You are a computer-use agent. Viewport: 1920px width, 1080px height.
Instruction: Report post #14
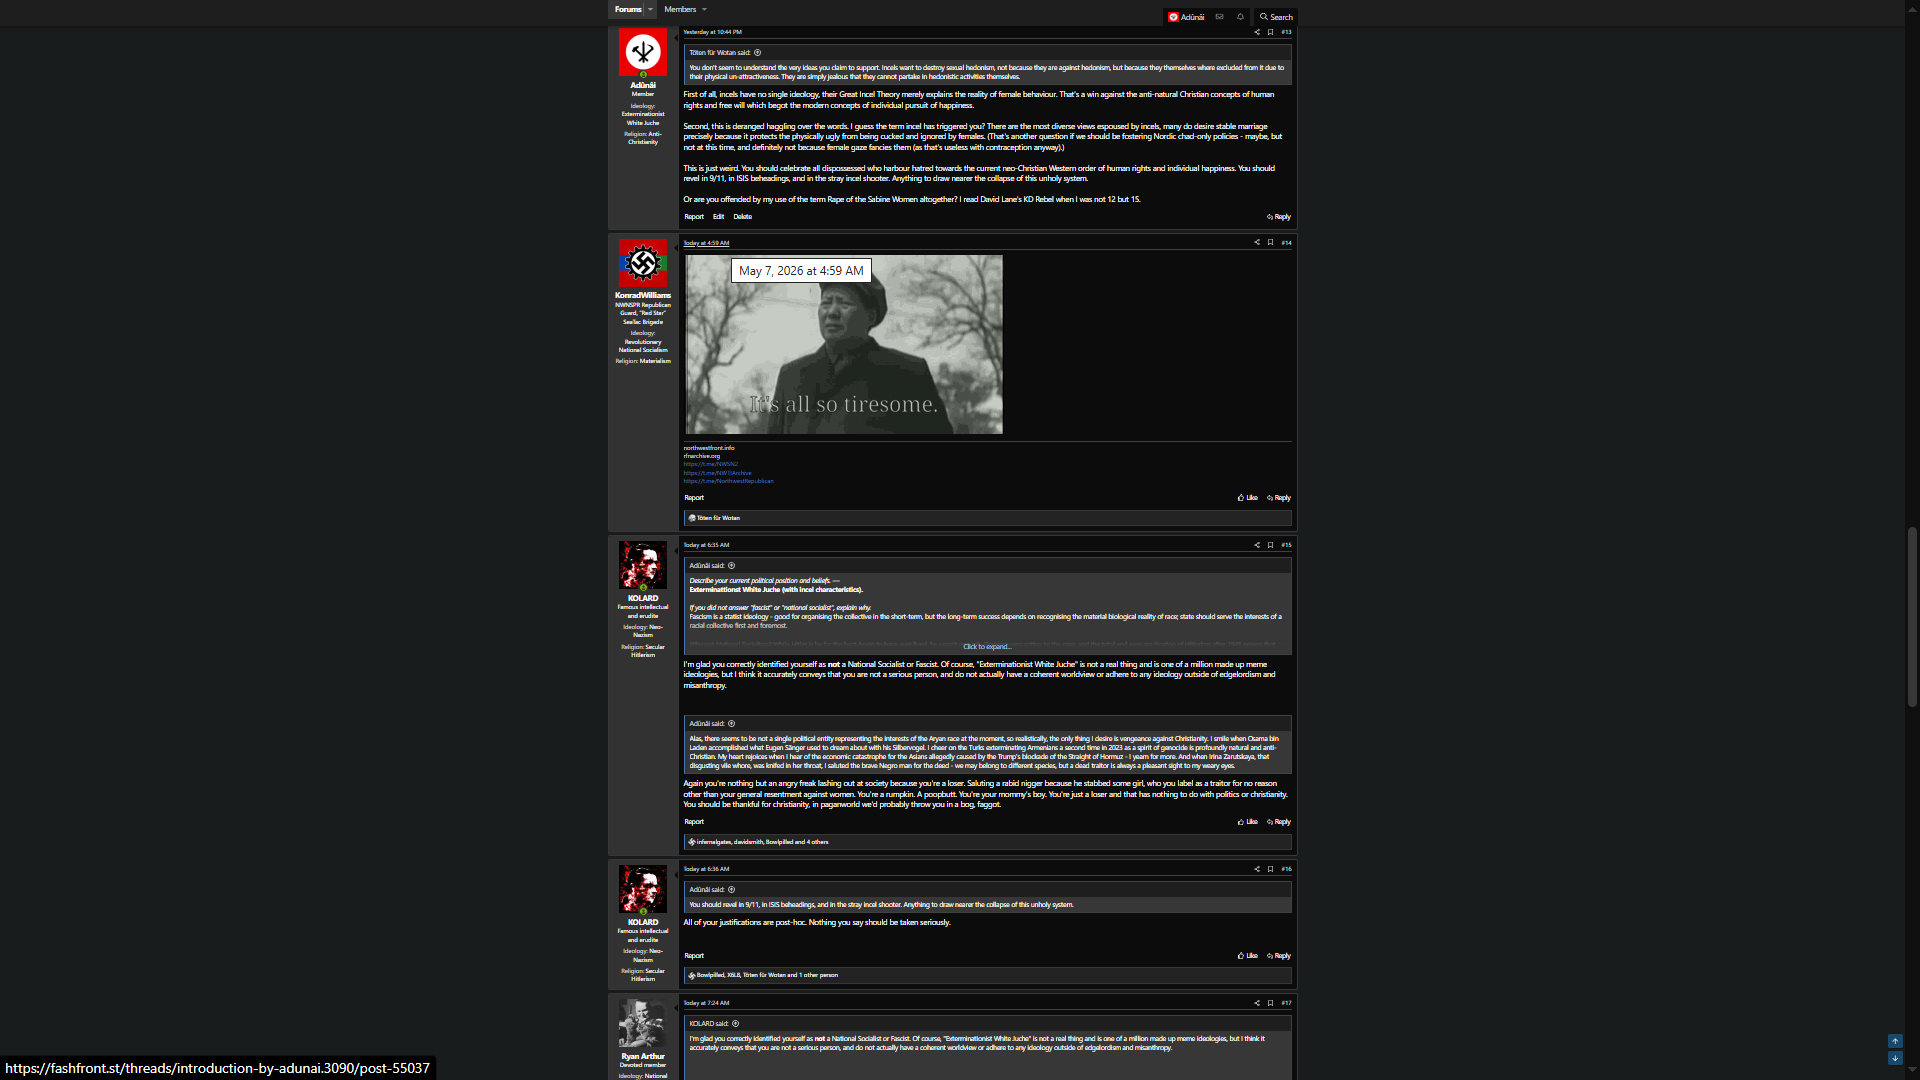click(694, 498)
